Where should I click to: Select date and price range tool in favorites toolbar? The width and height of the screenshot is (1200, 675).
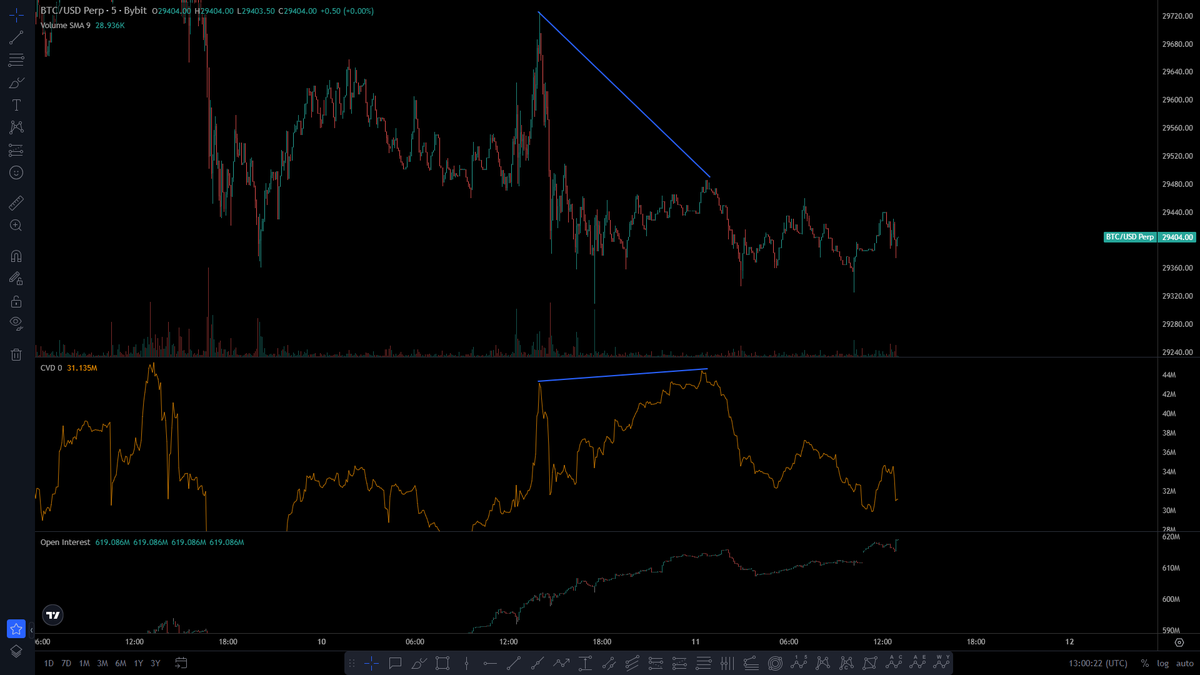(585, 663)
